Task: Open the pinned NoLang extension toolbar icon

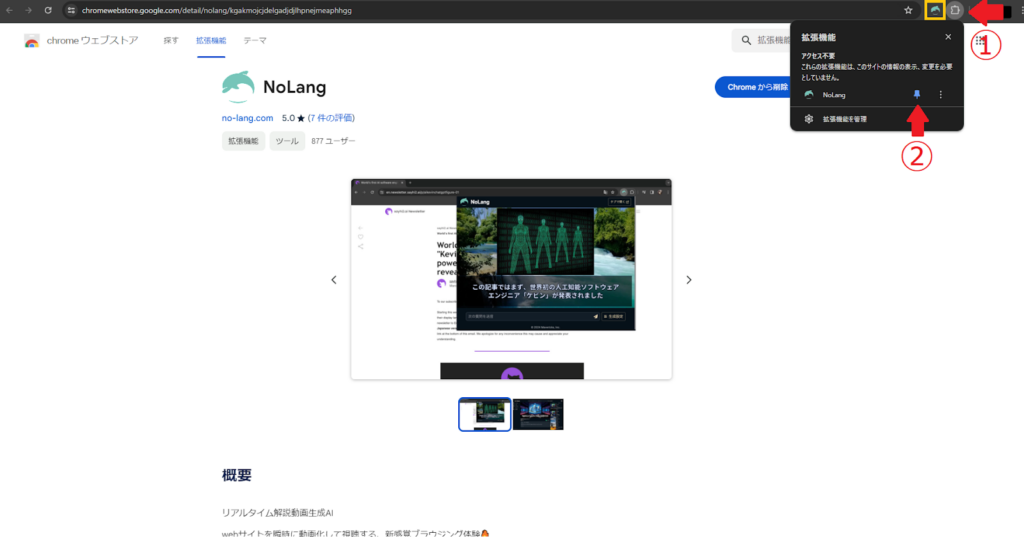Action: [935, 10]
